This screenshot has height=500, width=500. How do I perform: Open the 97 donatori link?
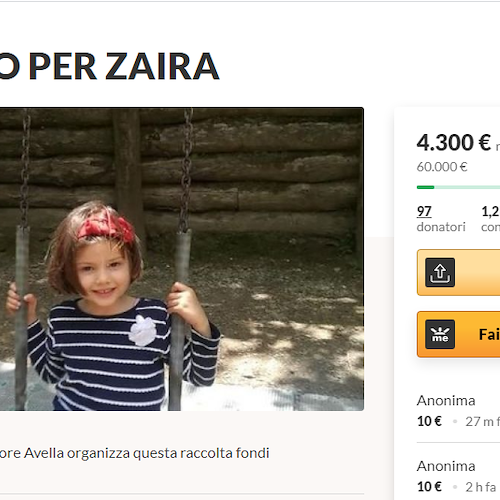click(x=424, y=211)
